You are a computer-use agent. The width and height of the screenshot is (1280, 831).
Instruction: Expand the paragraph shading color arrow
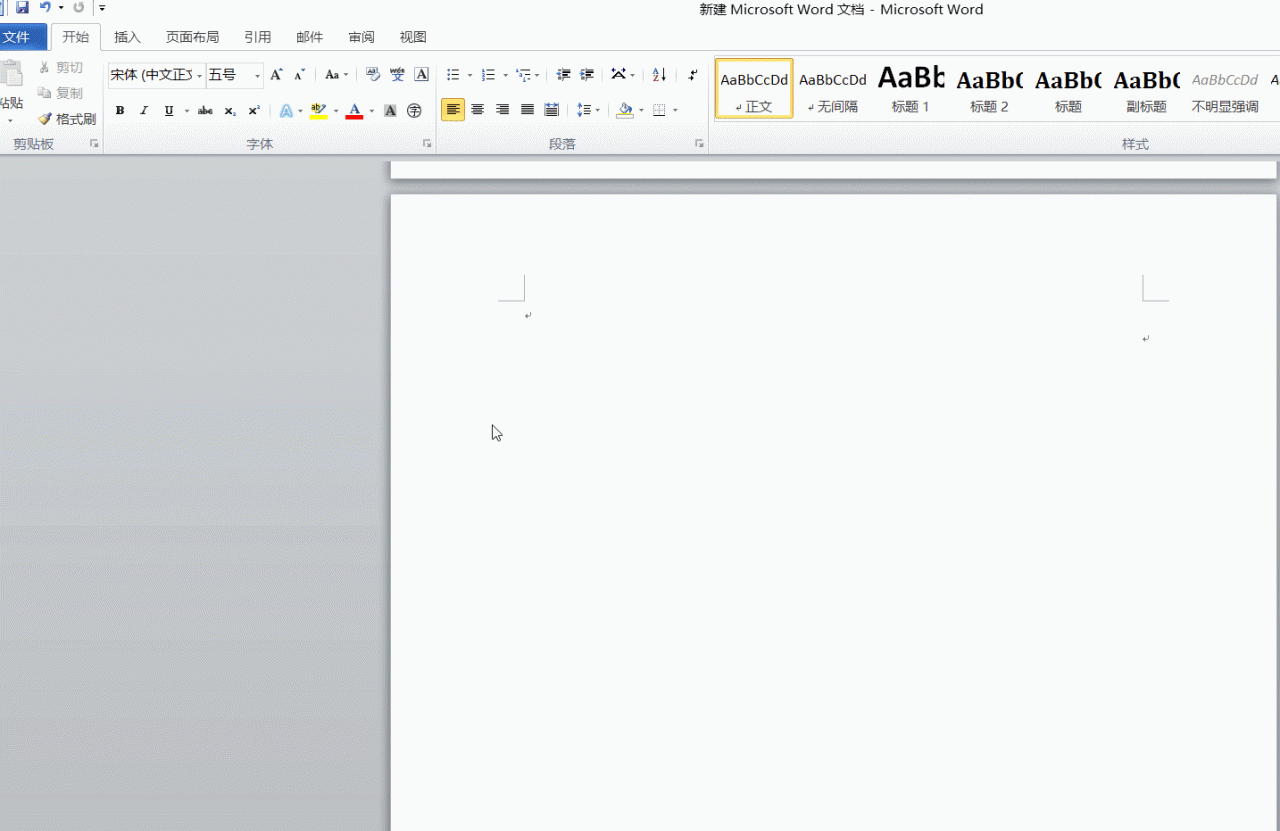[x=640, y=111]
